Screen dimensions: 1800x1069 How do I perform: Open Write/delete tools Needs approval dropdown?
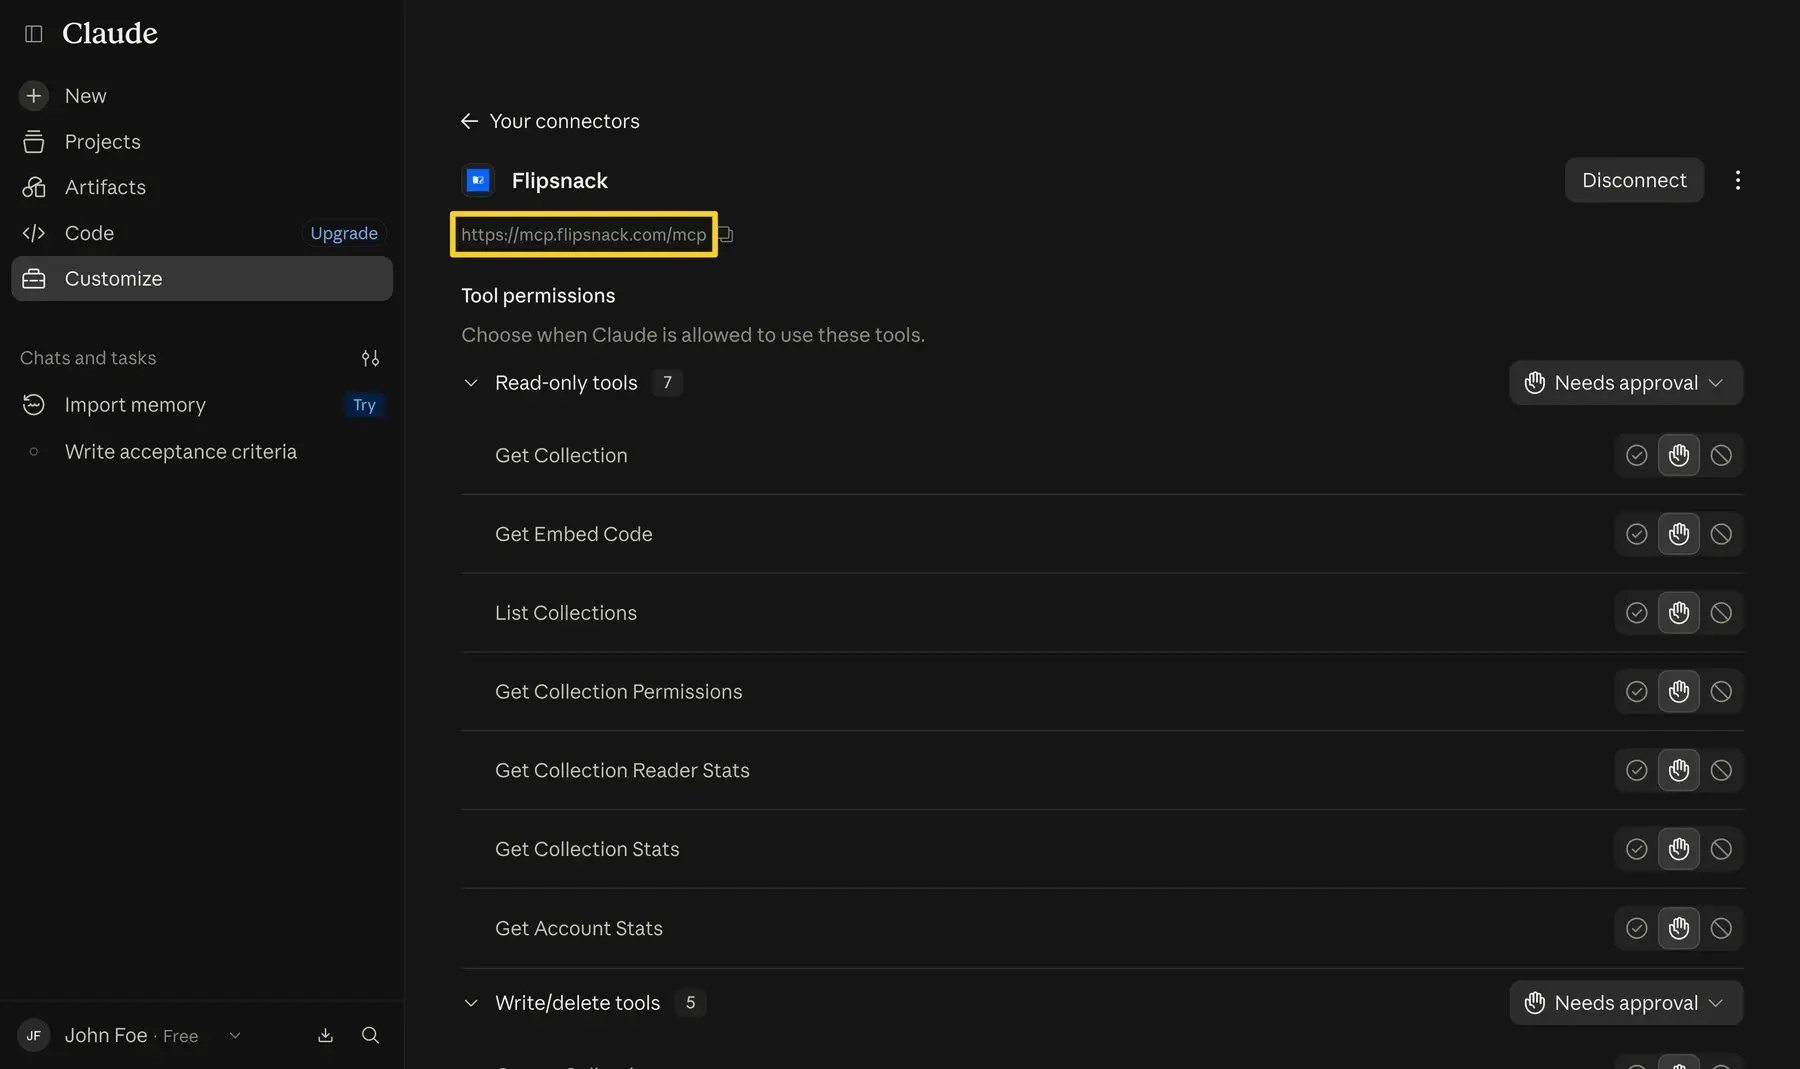tap(1626, 1003)
